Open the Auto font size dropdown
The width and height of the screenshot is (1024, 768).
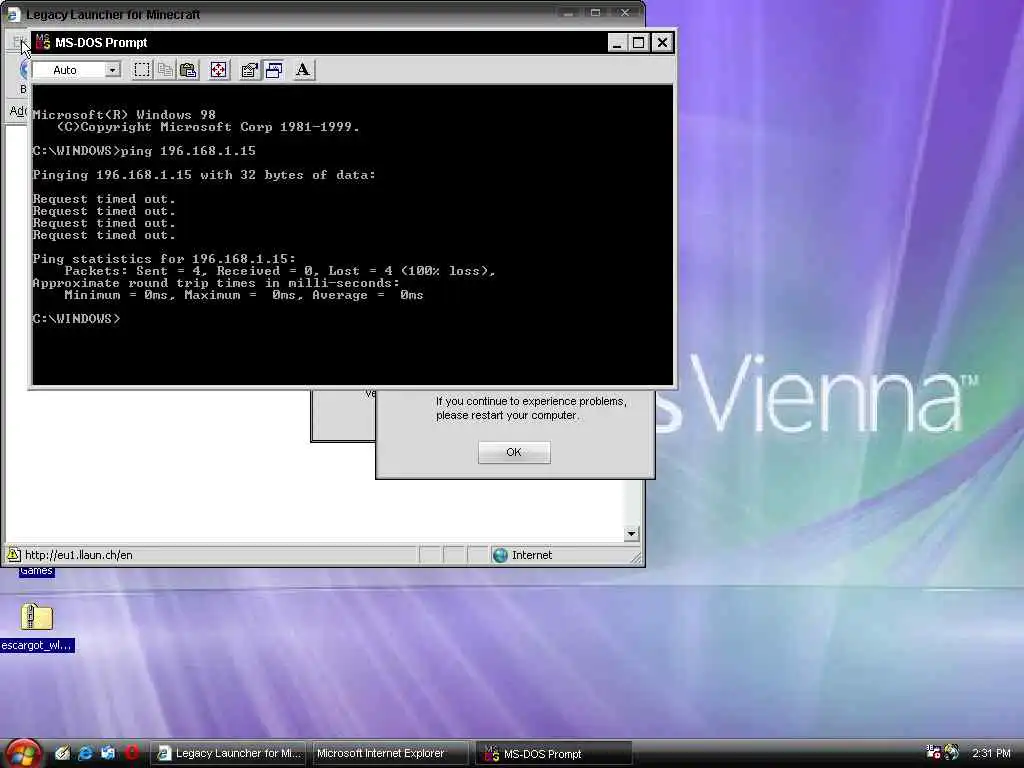(x=112, y=70)
